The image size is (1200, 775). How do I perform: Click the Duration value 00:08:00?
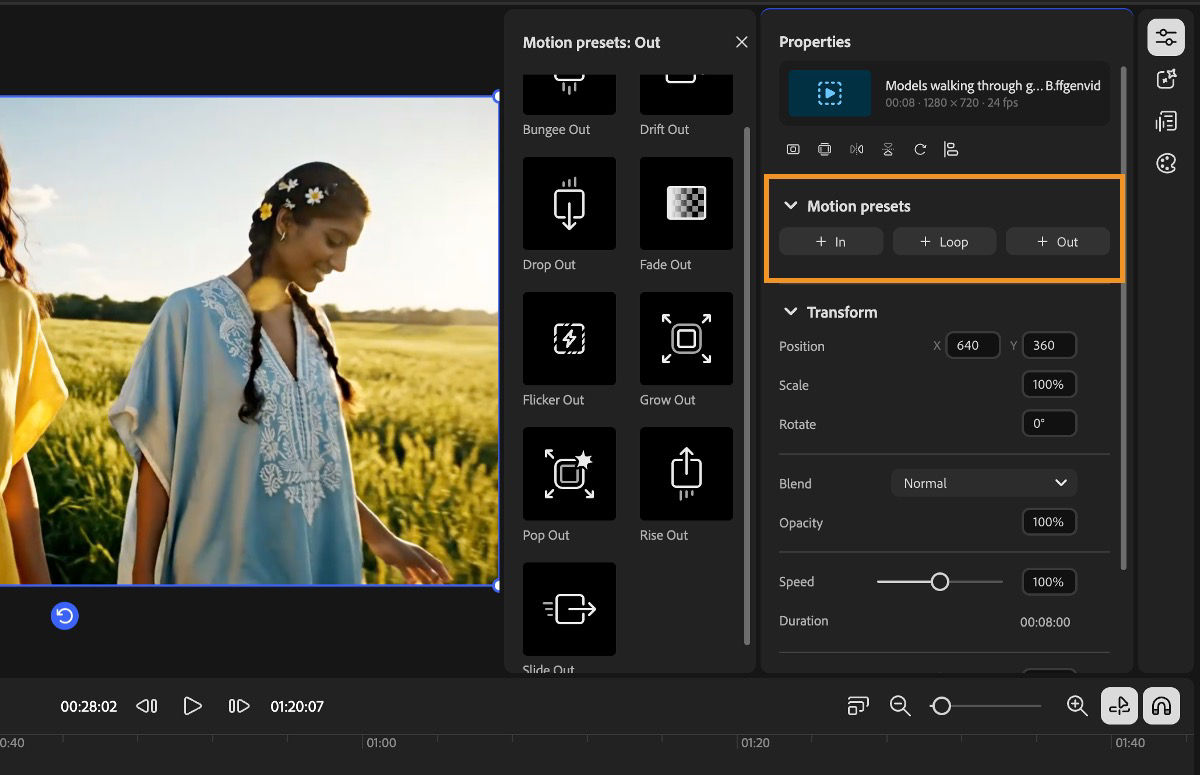(1045, 622)
